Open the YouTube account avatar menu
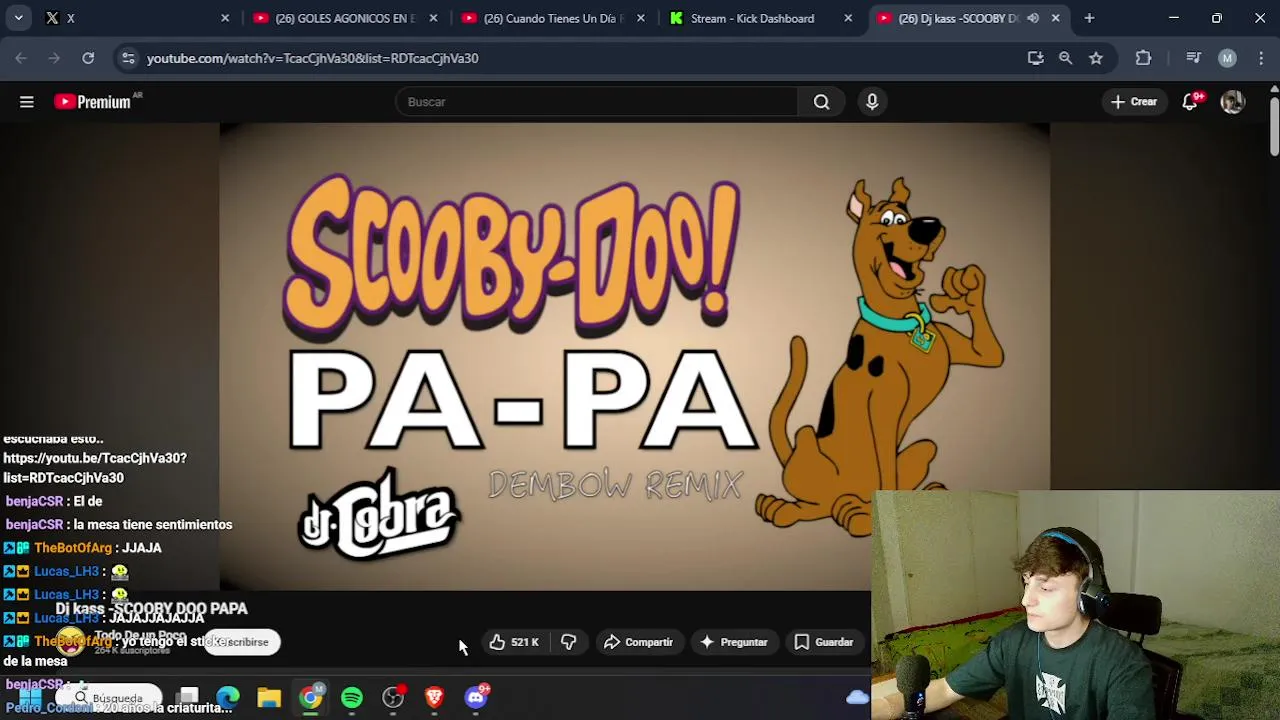 click(x=1232, y=101)
